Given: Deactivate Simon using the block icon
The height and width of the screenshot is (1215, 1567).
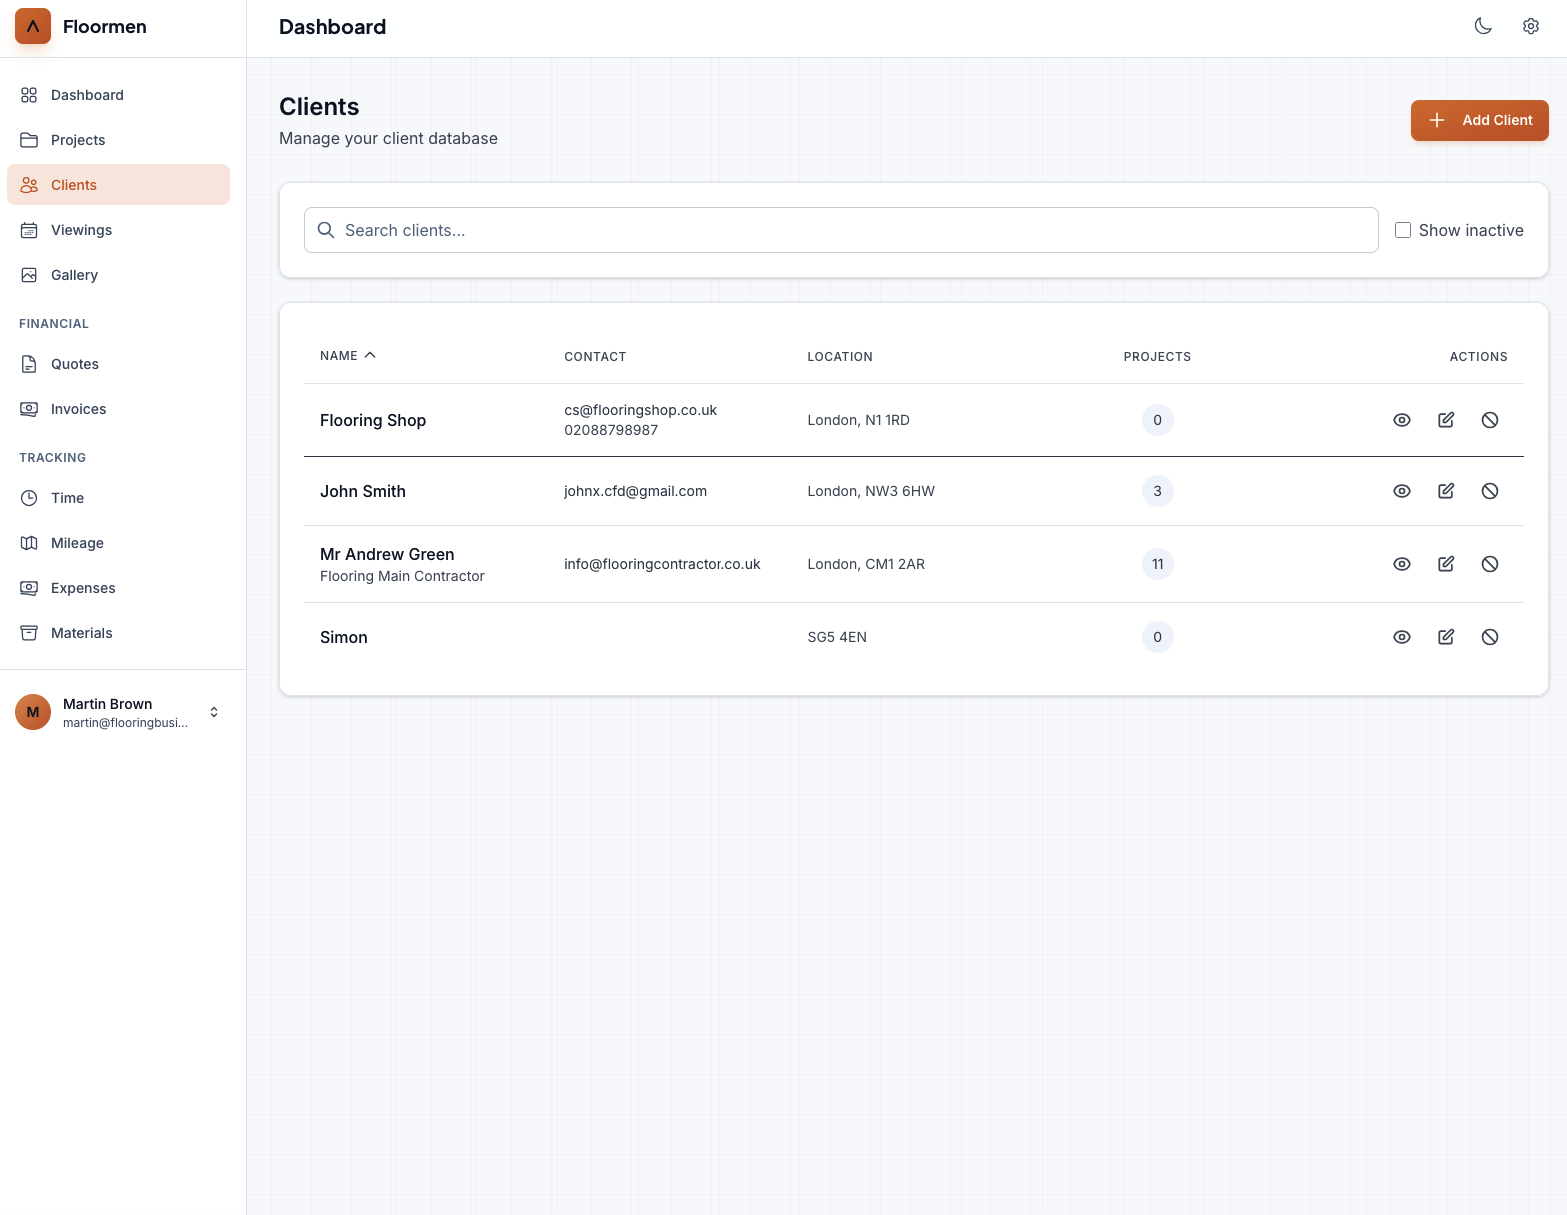Looking at the screenshot, I should pyautogui.click(x=1490, y=637).
